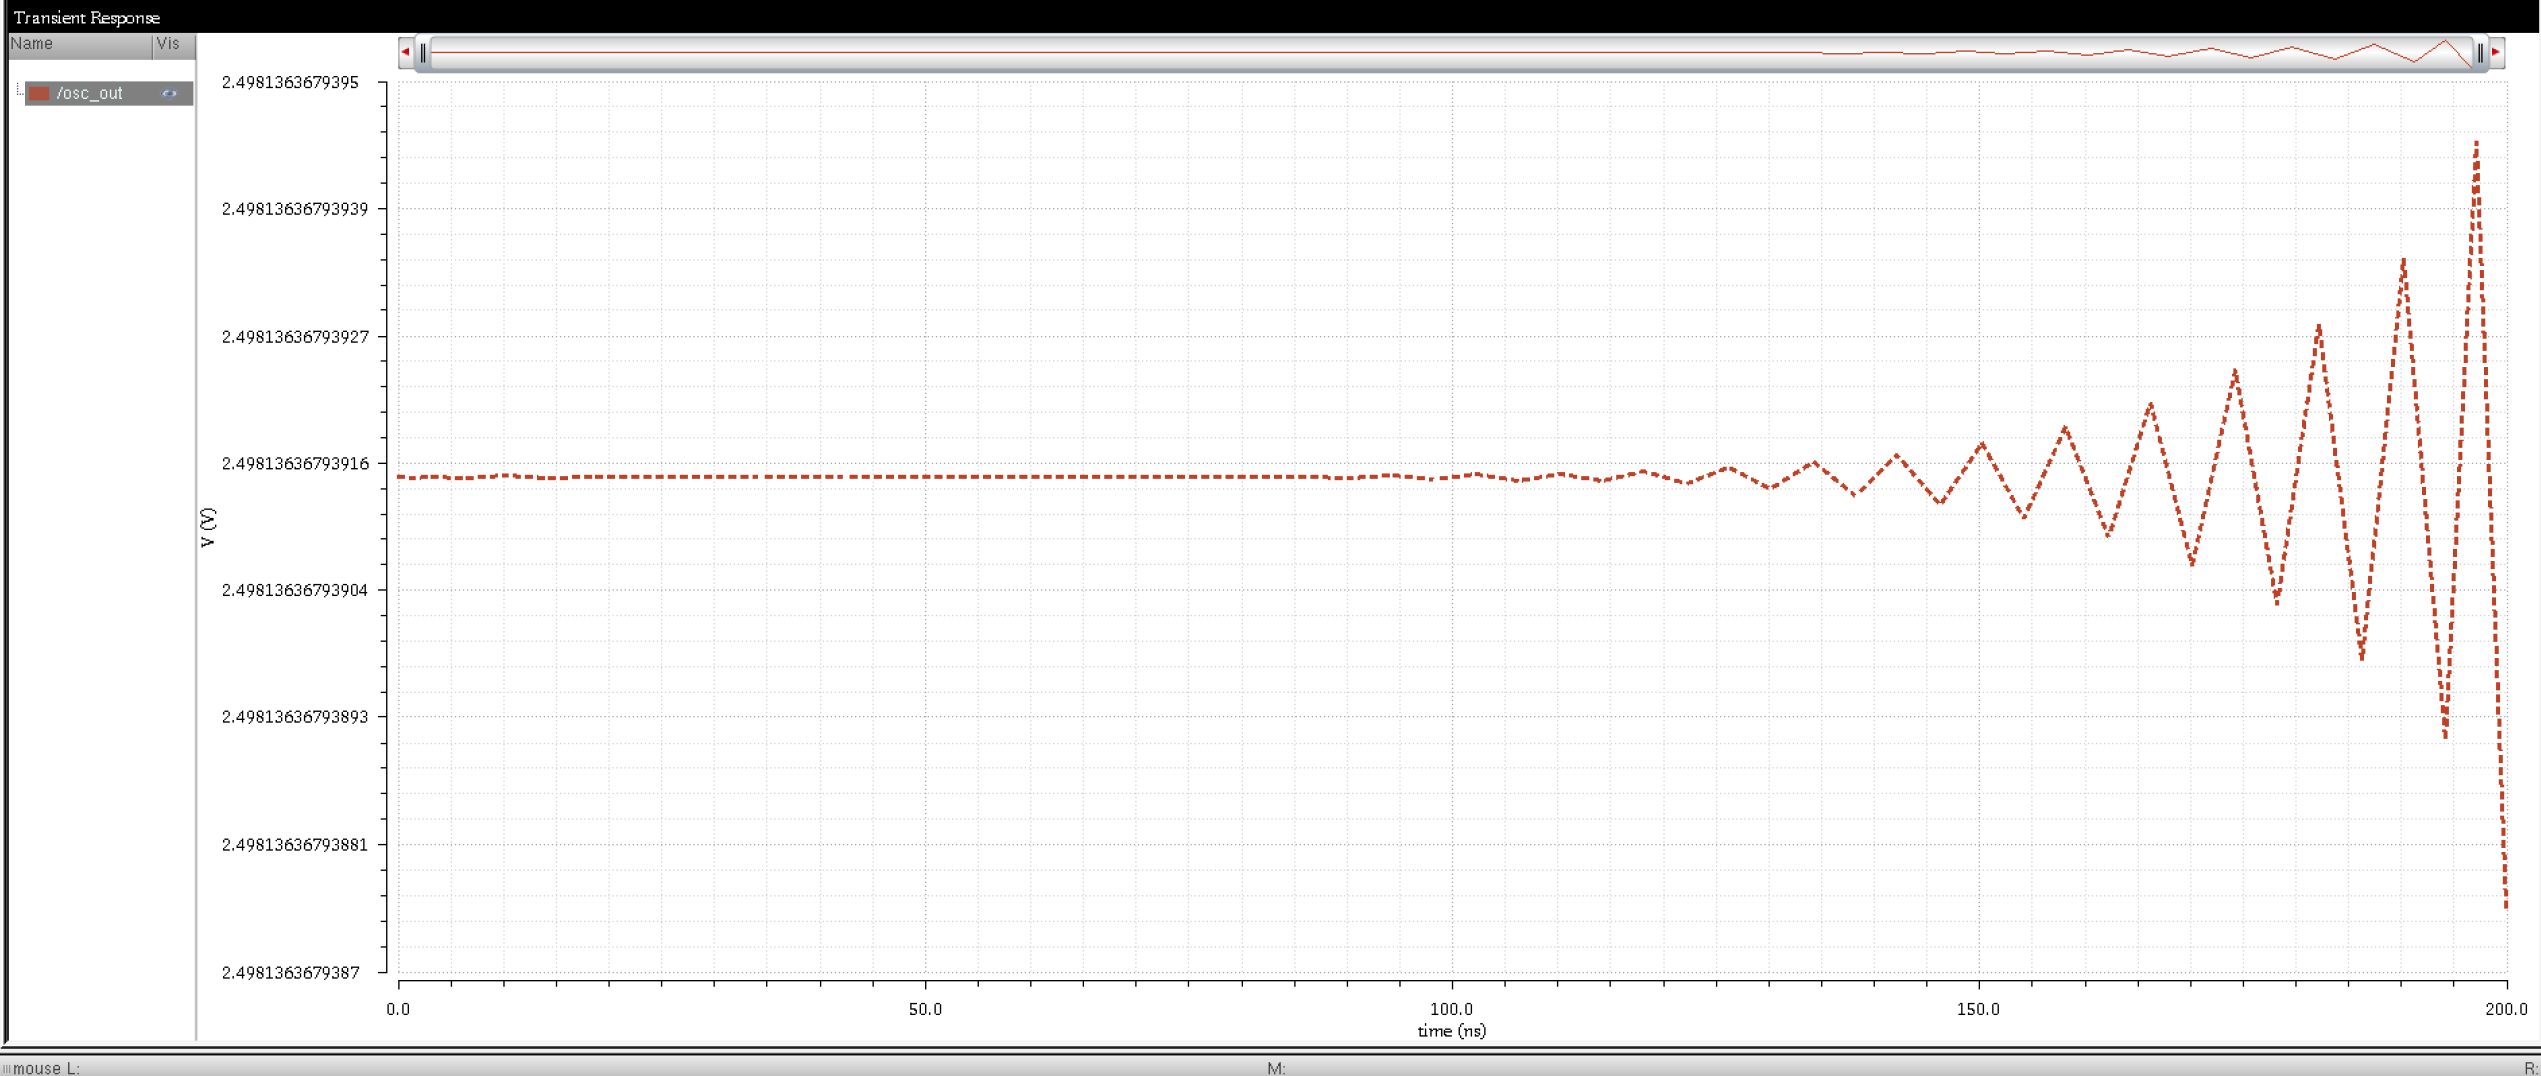
Task: Click the right grip handle of zoom bar
Action: [x=2480, y=53]
